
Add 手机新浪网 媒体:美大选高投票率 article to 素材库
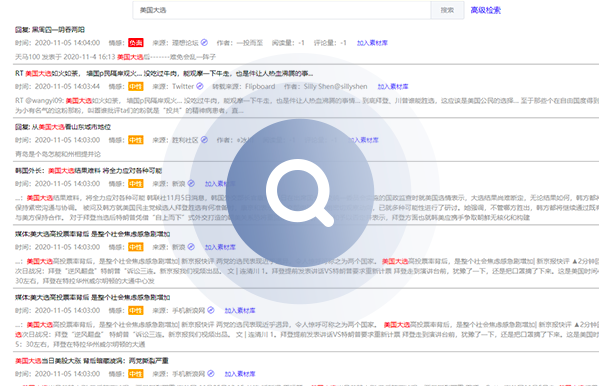(240, 311)
